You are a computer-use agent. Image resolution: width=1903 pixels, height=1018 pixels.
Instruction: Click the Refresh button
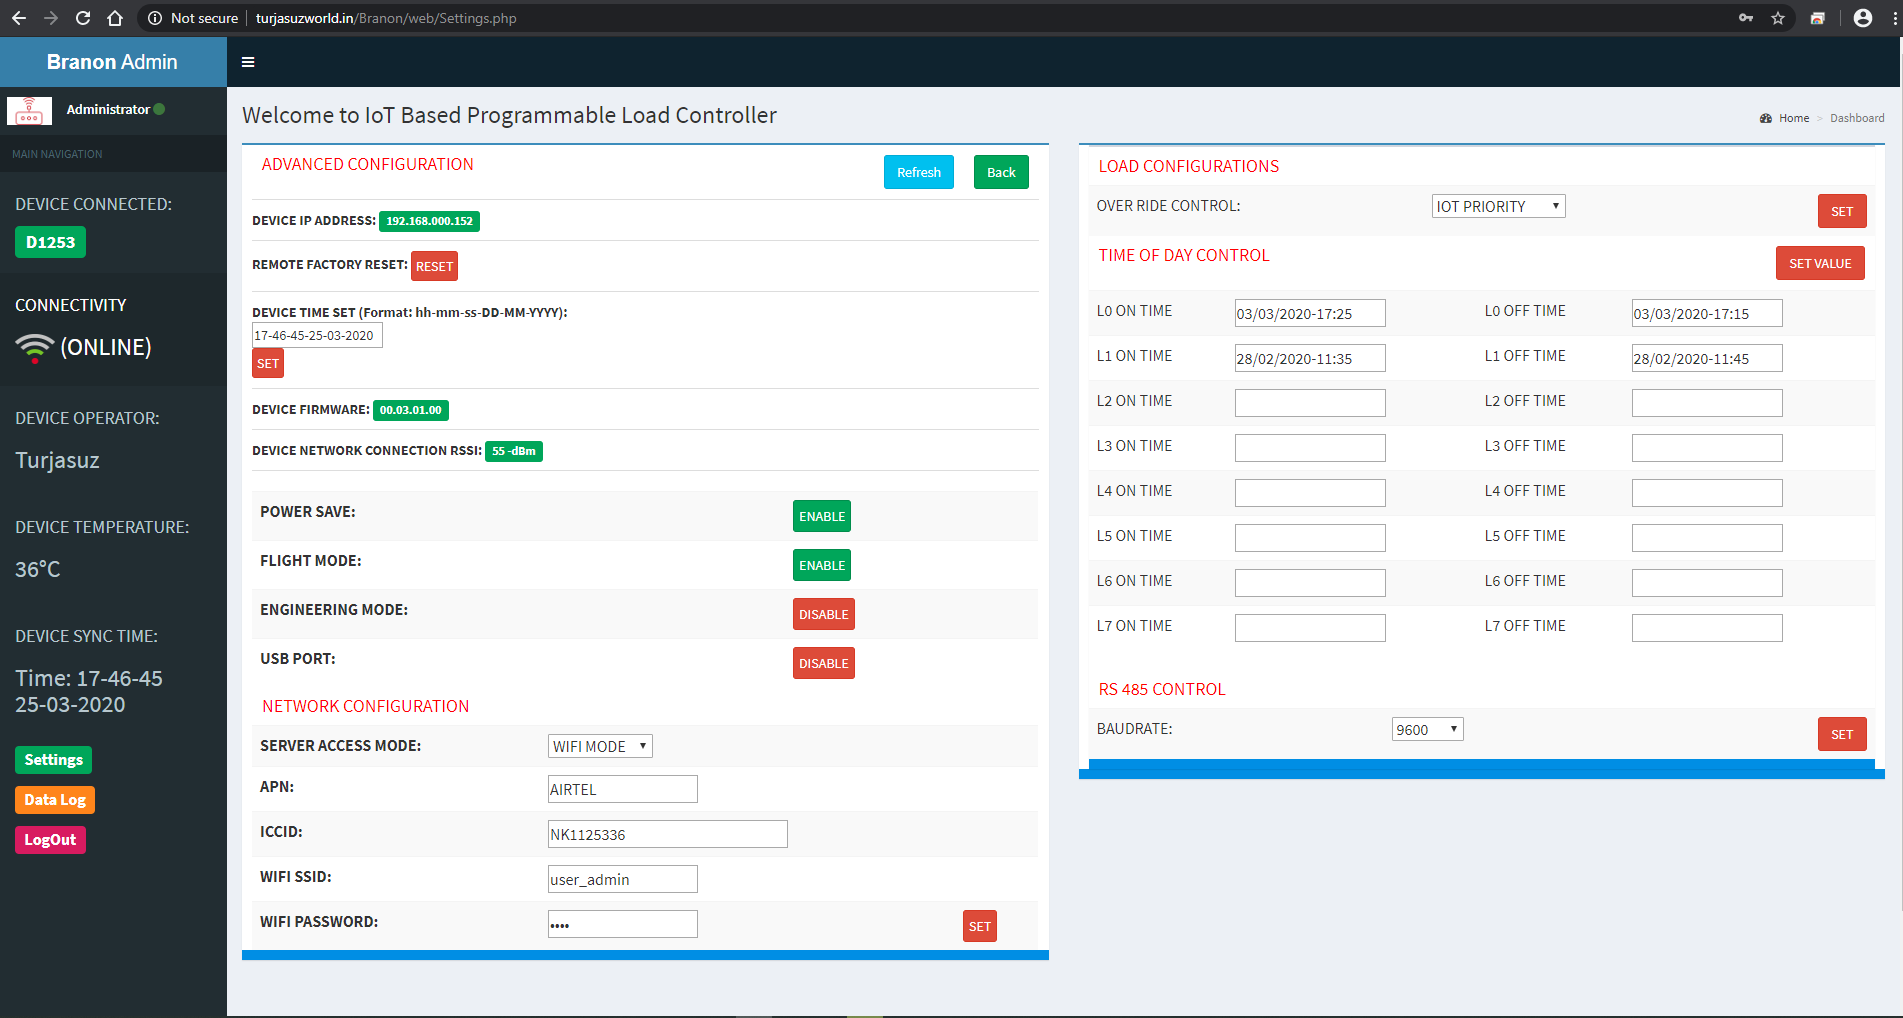(919, 172)
